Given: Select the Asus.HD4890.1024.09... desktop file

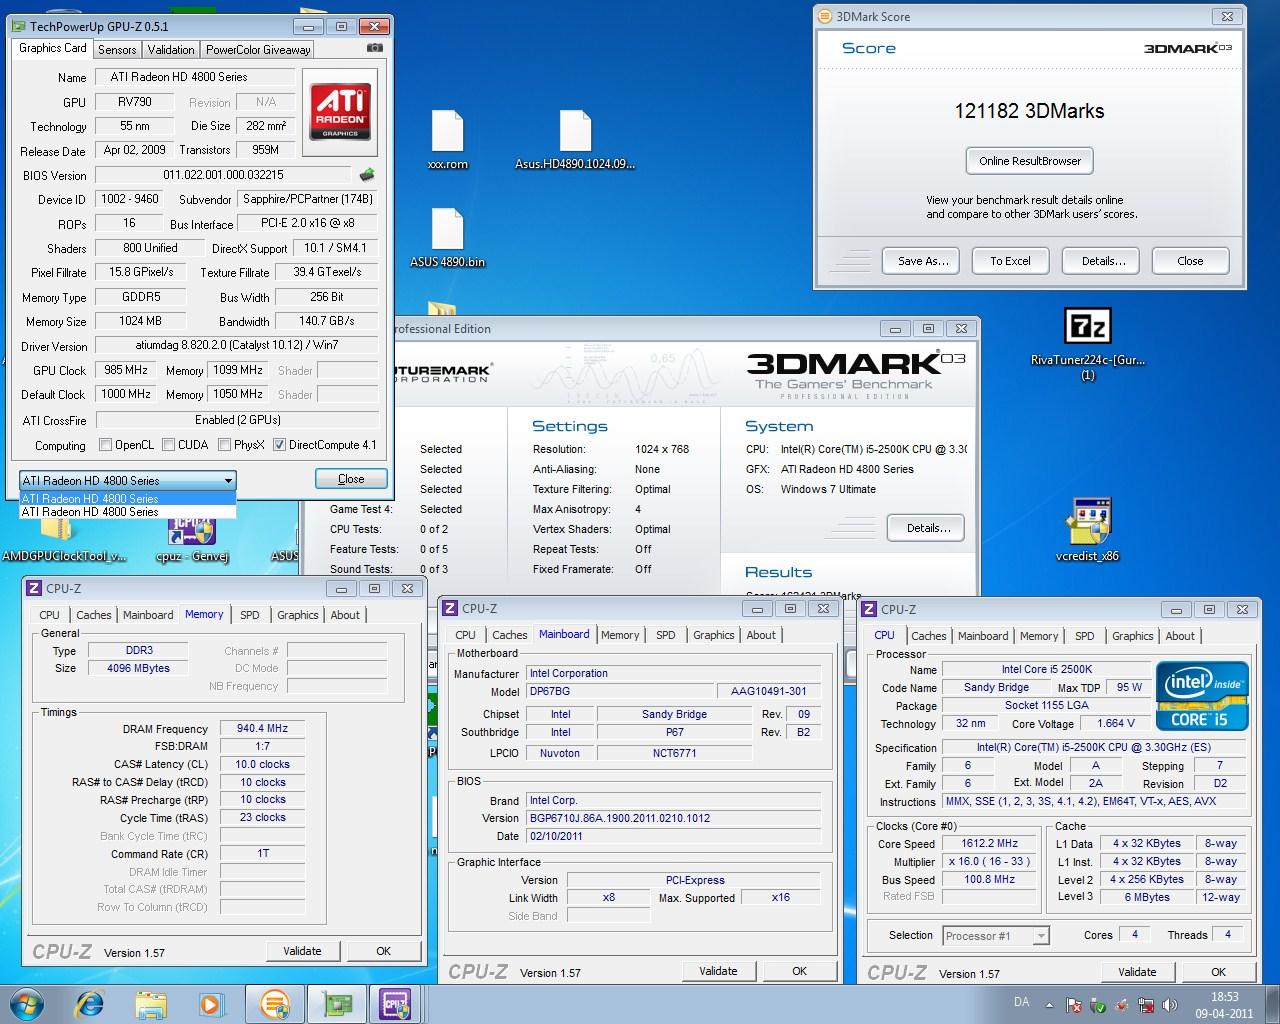Looking at the screenshot, I should [575, 141].
